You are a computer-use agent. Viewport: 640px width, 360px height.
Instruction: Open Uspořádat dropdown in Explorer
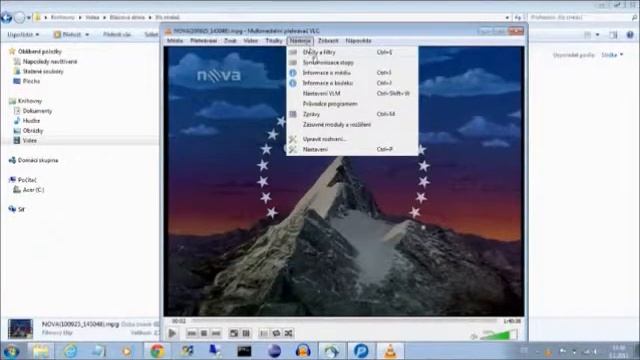click(x=23, y=35)
